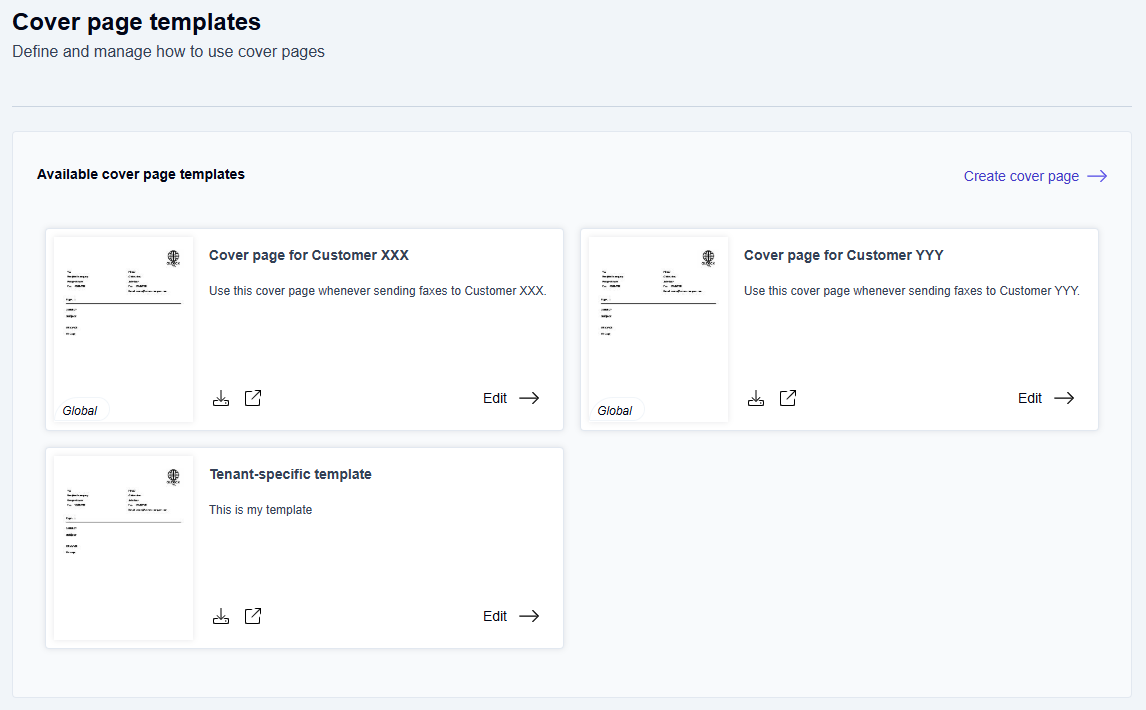Click the Global badge on Customer YYY thumbnail
Viewport: 1146px width, 710px height.
coord(615,411)
